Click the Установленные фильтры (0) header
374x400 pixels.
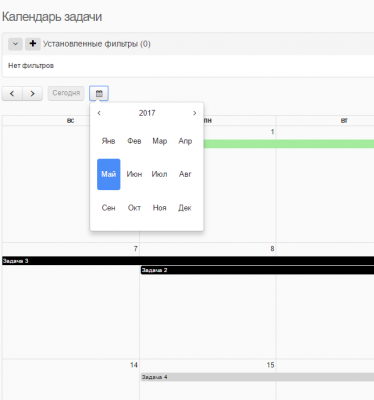(97, 44)
